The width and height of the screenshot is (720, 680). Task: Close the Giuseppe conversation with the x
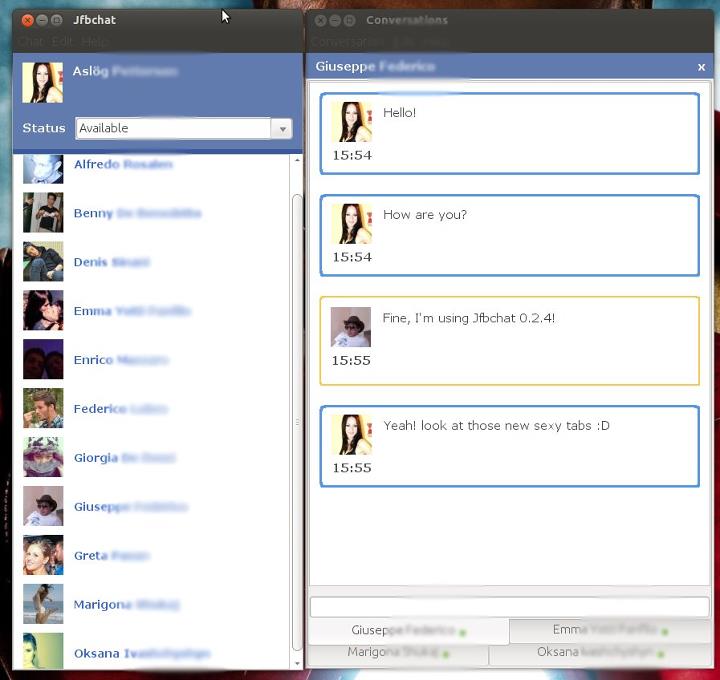[x=701, y=67]
